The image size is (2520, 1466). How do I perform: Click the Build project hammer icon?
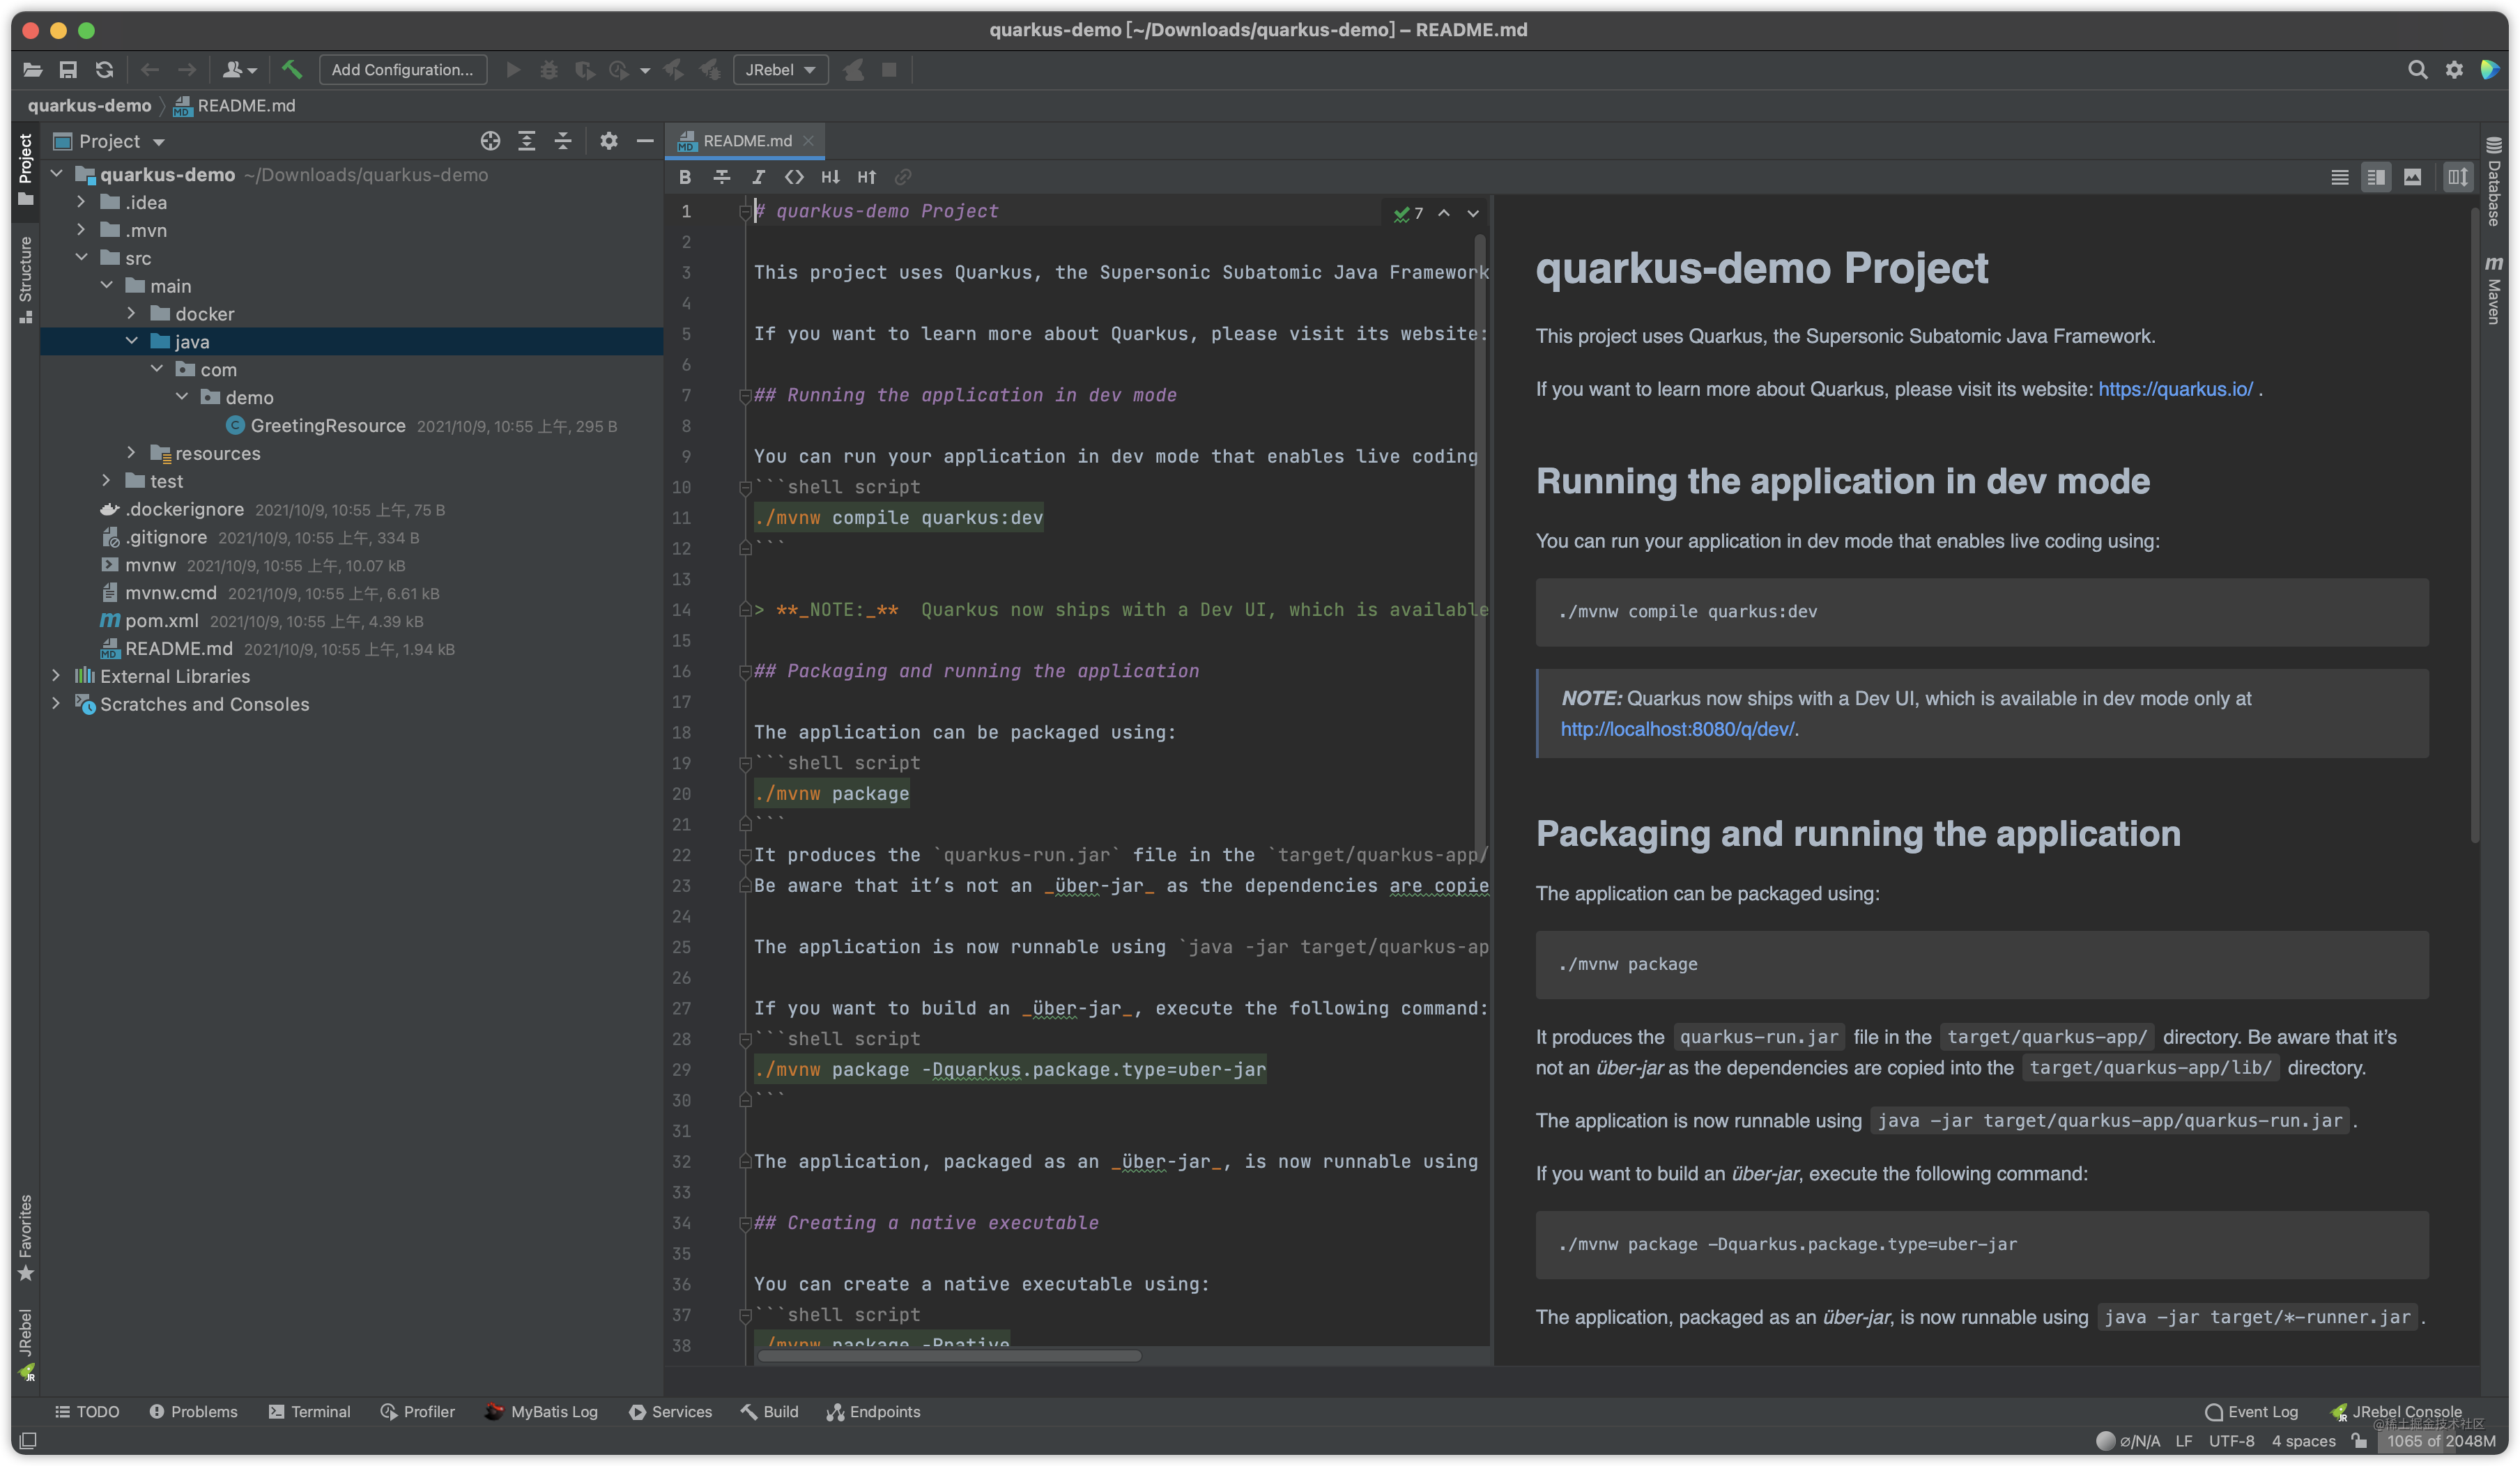(291, 69)
